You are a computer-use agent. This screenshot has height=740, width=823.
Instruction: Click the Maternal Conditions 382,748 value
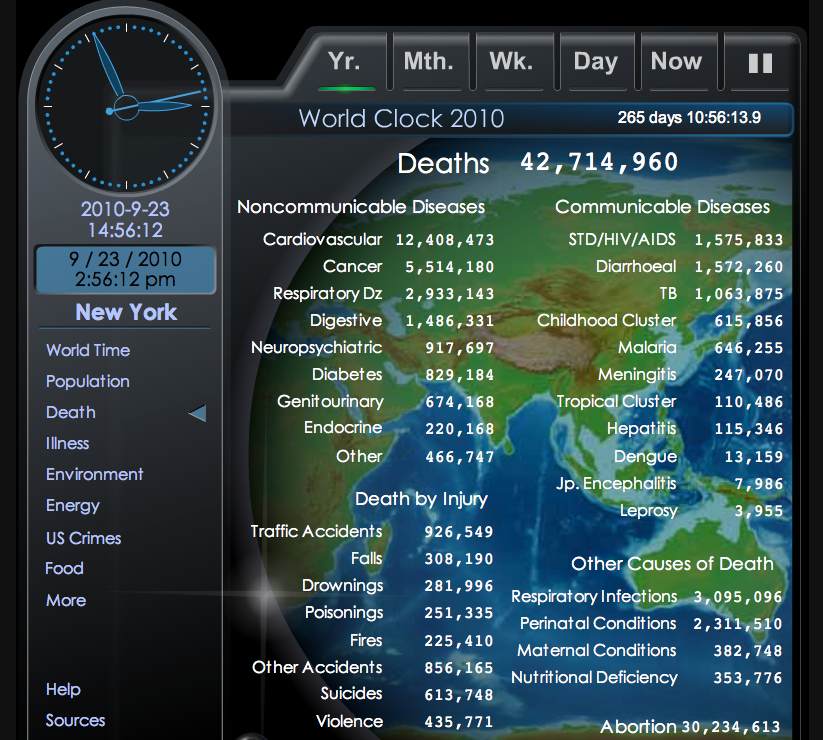[747, 651]
